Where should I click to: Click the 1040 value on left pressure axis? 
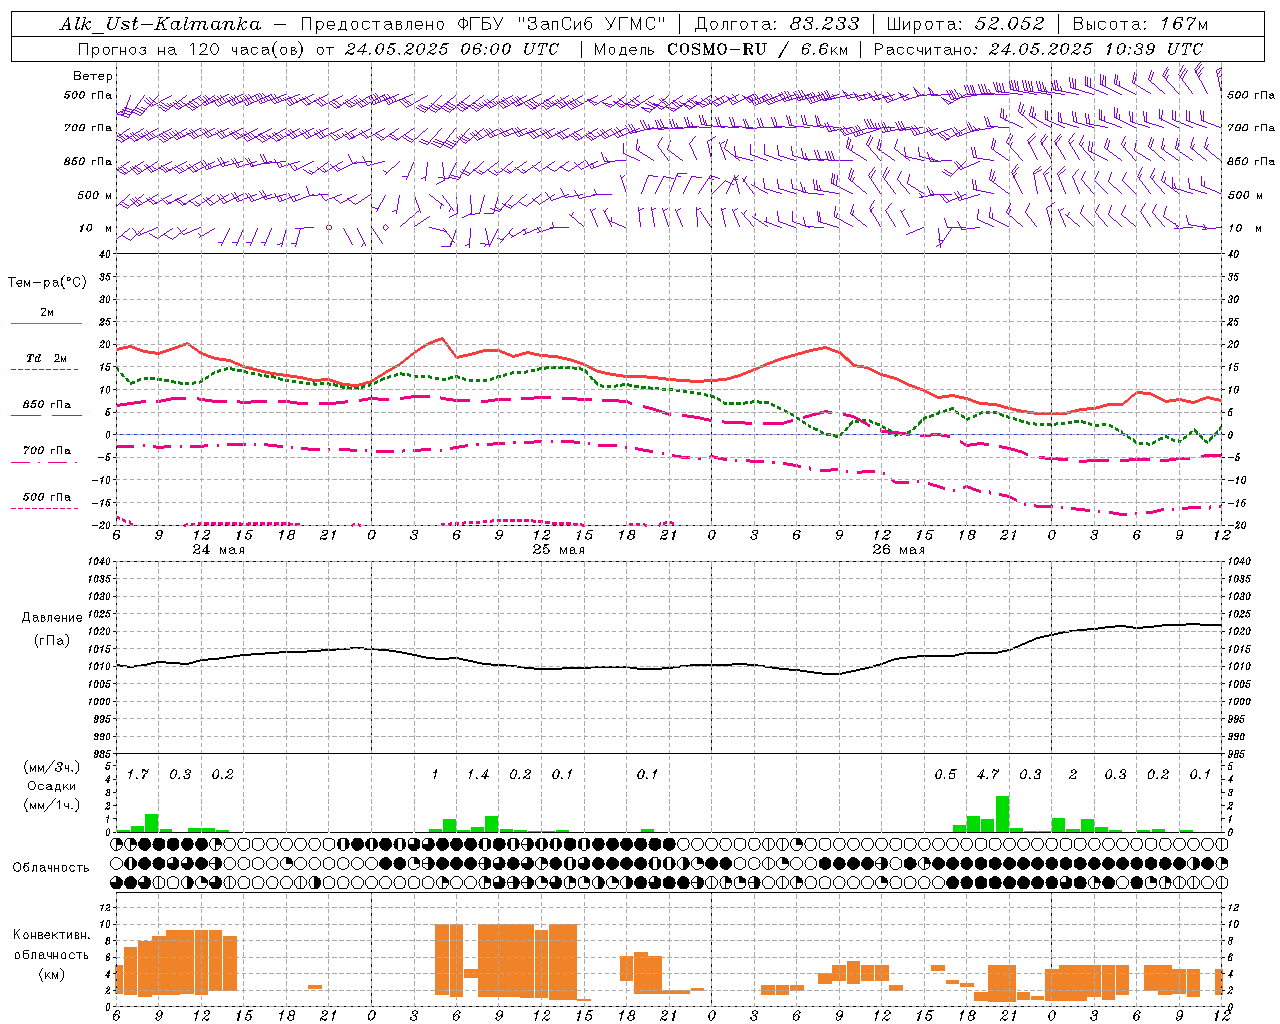99,561
